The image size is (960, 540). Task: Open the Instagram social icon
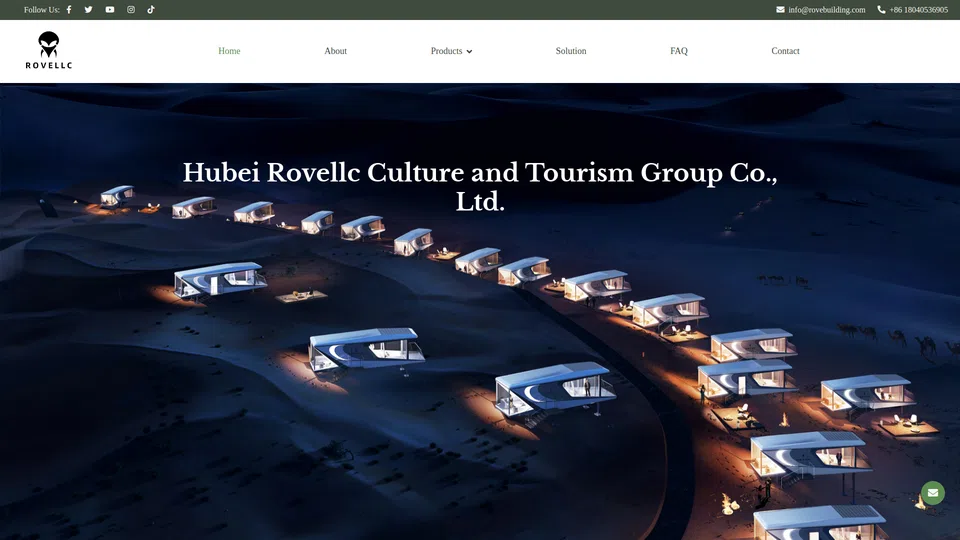[131, 10]
